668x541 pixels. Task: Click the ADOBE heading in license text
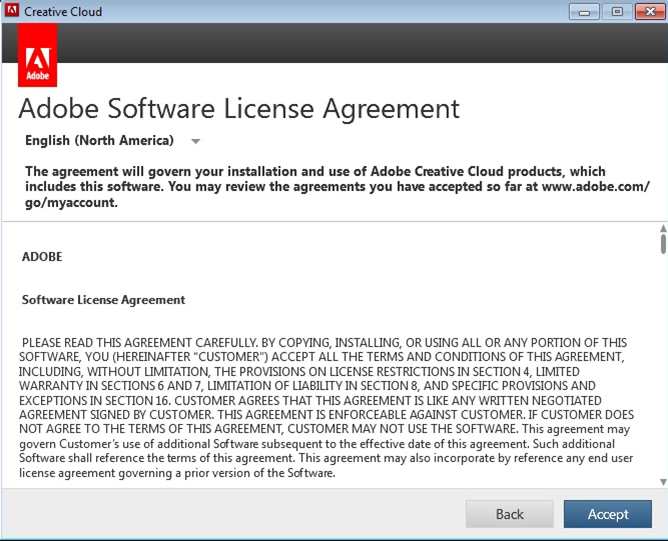tap(42, 257)
